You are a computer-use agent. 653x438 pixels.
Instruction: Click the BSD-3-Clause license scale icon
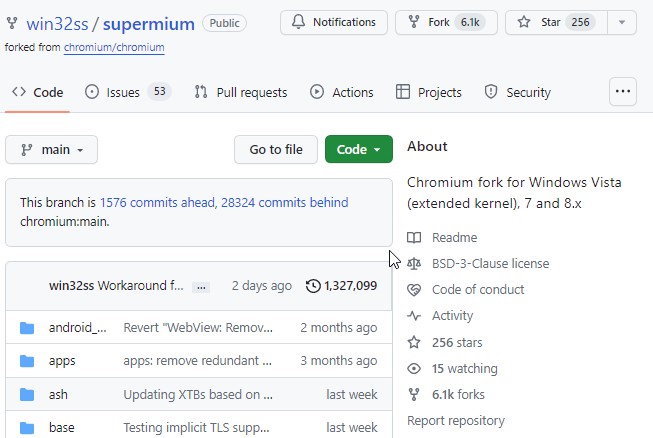pyautogui.click(x=414, y=264)
